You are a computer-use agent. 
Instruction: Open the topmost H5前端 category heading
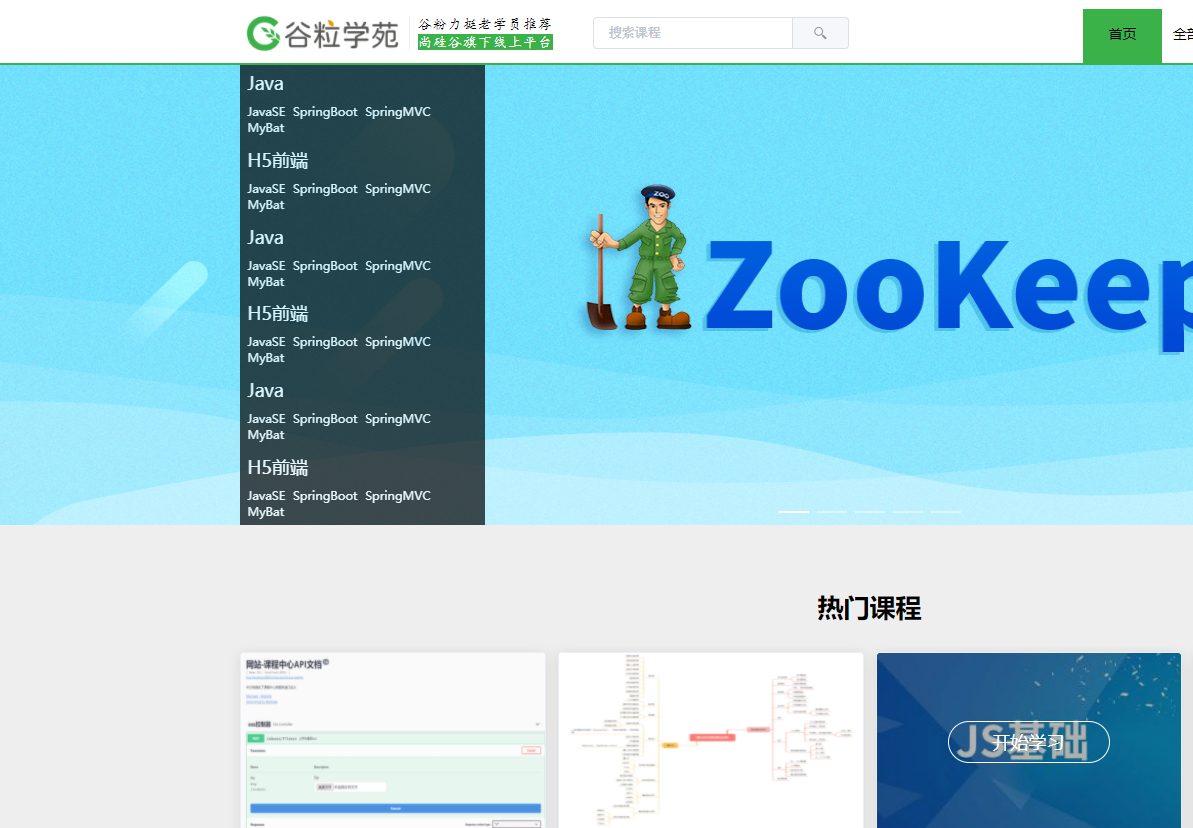pos(278,161)
